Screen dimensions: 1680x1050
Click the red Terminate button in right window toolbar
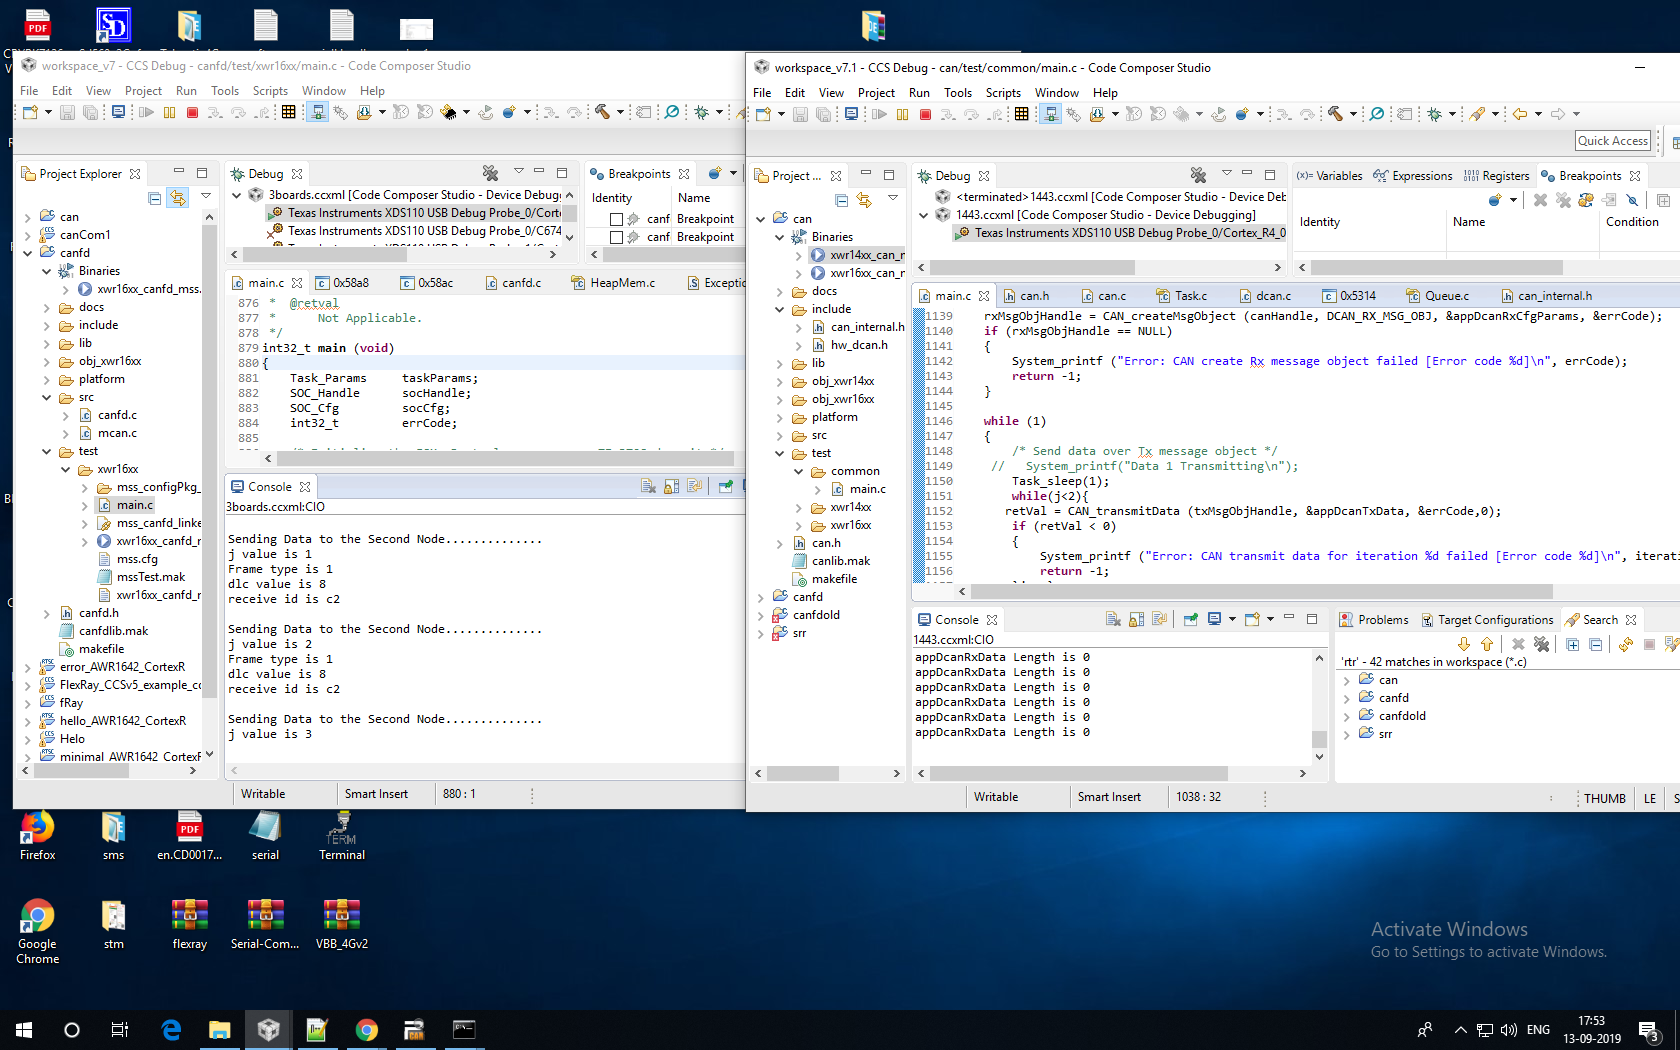click(x=925, y=115)
